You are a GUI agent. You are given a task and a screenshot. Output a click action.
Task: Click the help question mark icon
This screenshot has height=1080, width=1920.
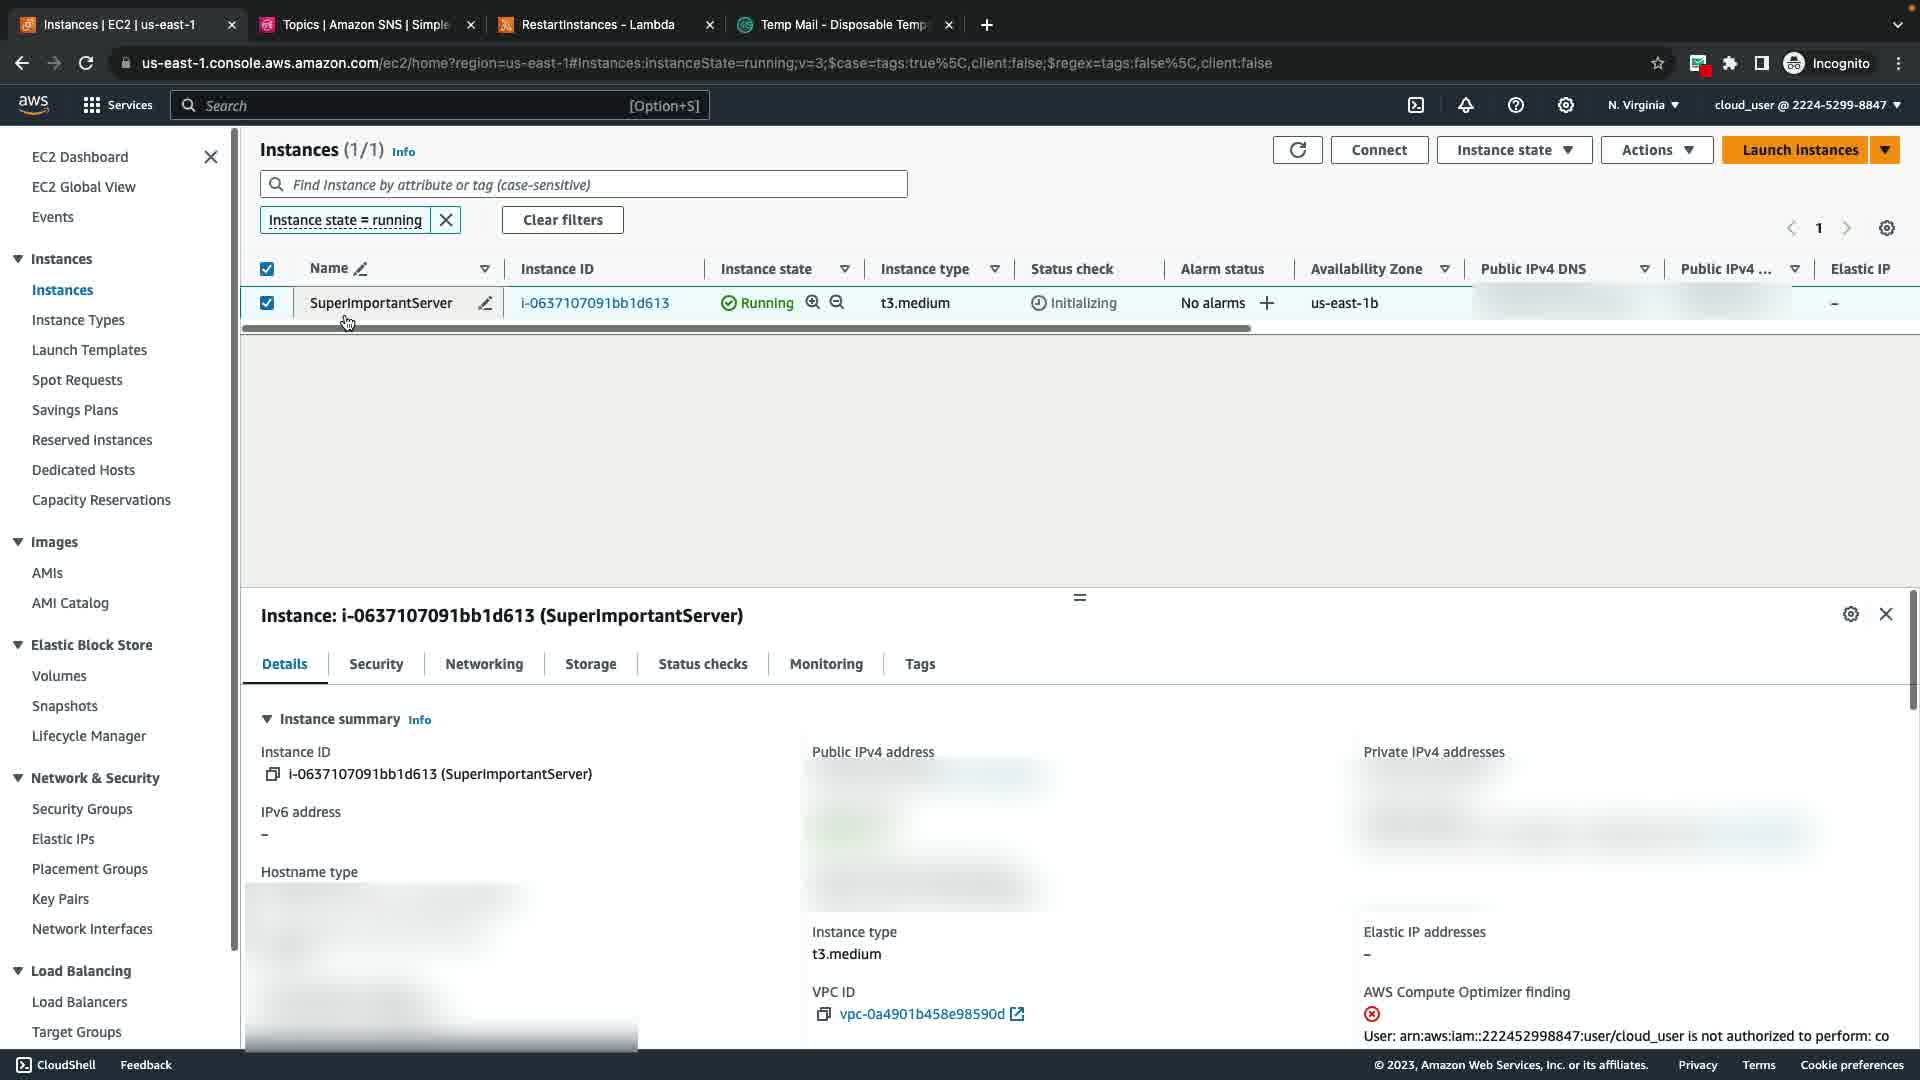tap(1516, 105)
